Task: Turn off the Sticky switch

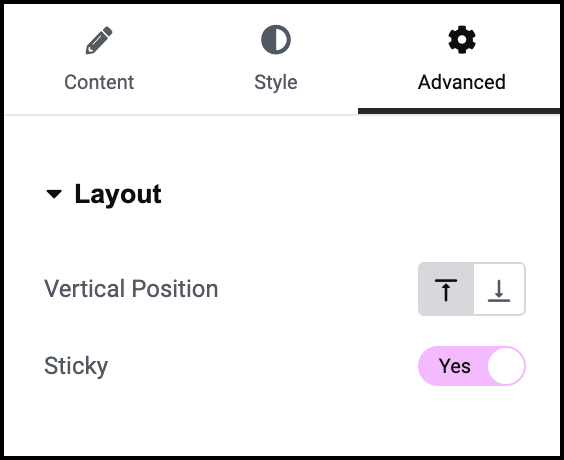Action: point(472,366)
